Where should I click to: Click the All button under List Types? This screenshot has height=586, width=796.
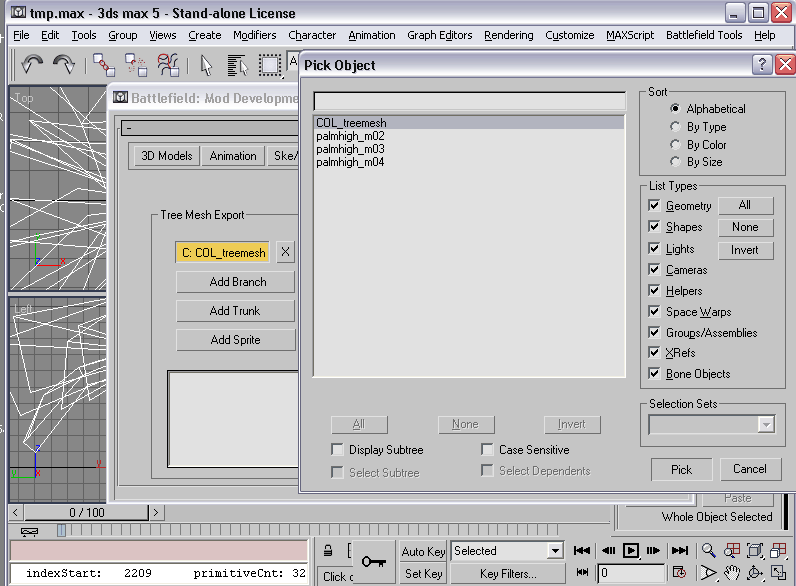(745, 205)
